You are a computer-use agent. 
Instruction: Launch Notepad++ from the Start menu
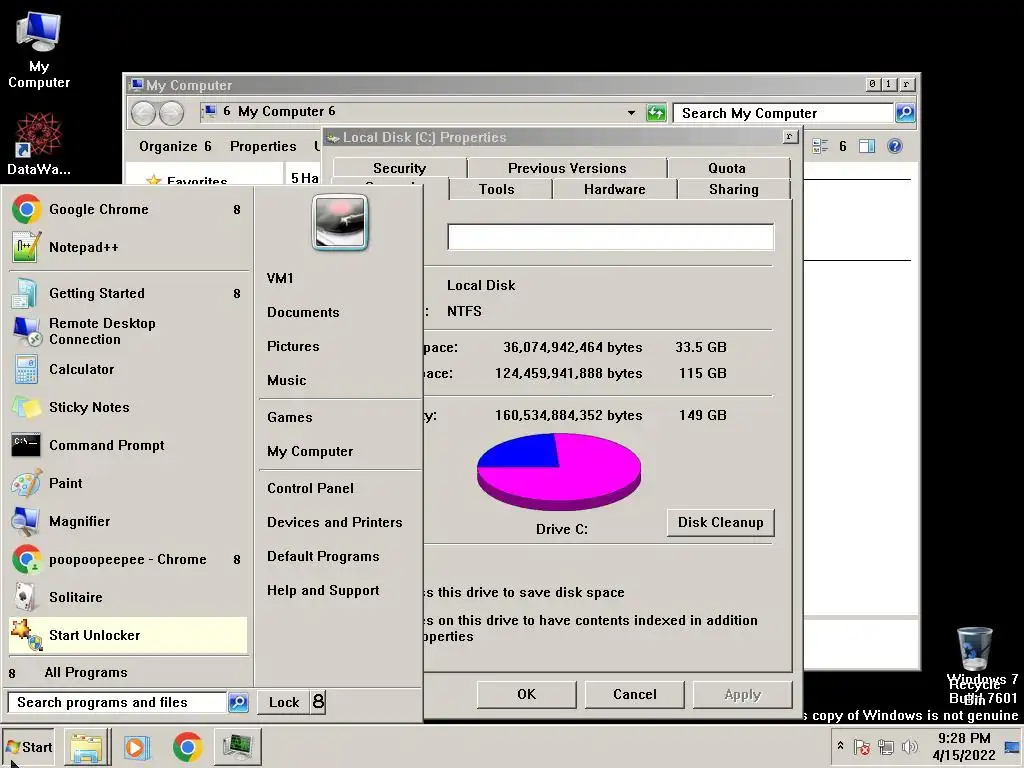[x=128, y=248]
